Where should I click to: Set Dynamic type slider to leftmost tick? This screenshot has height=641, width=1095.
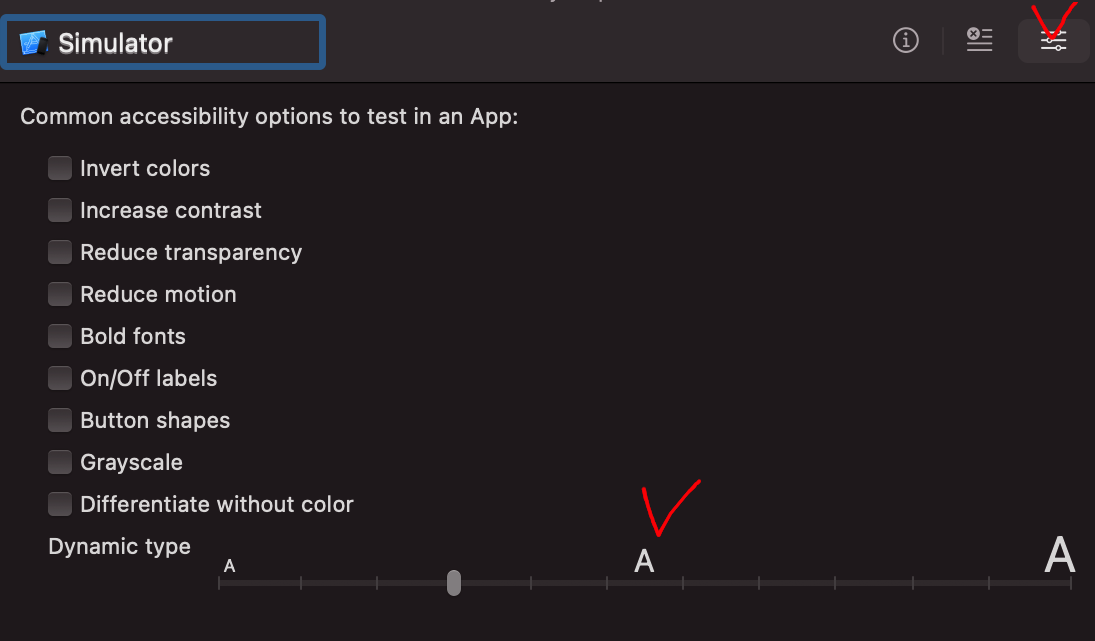219,582
